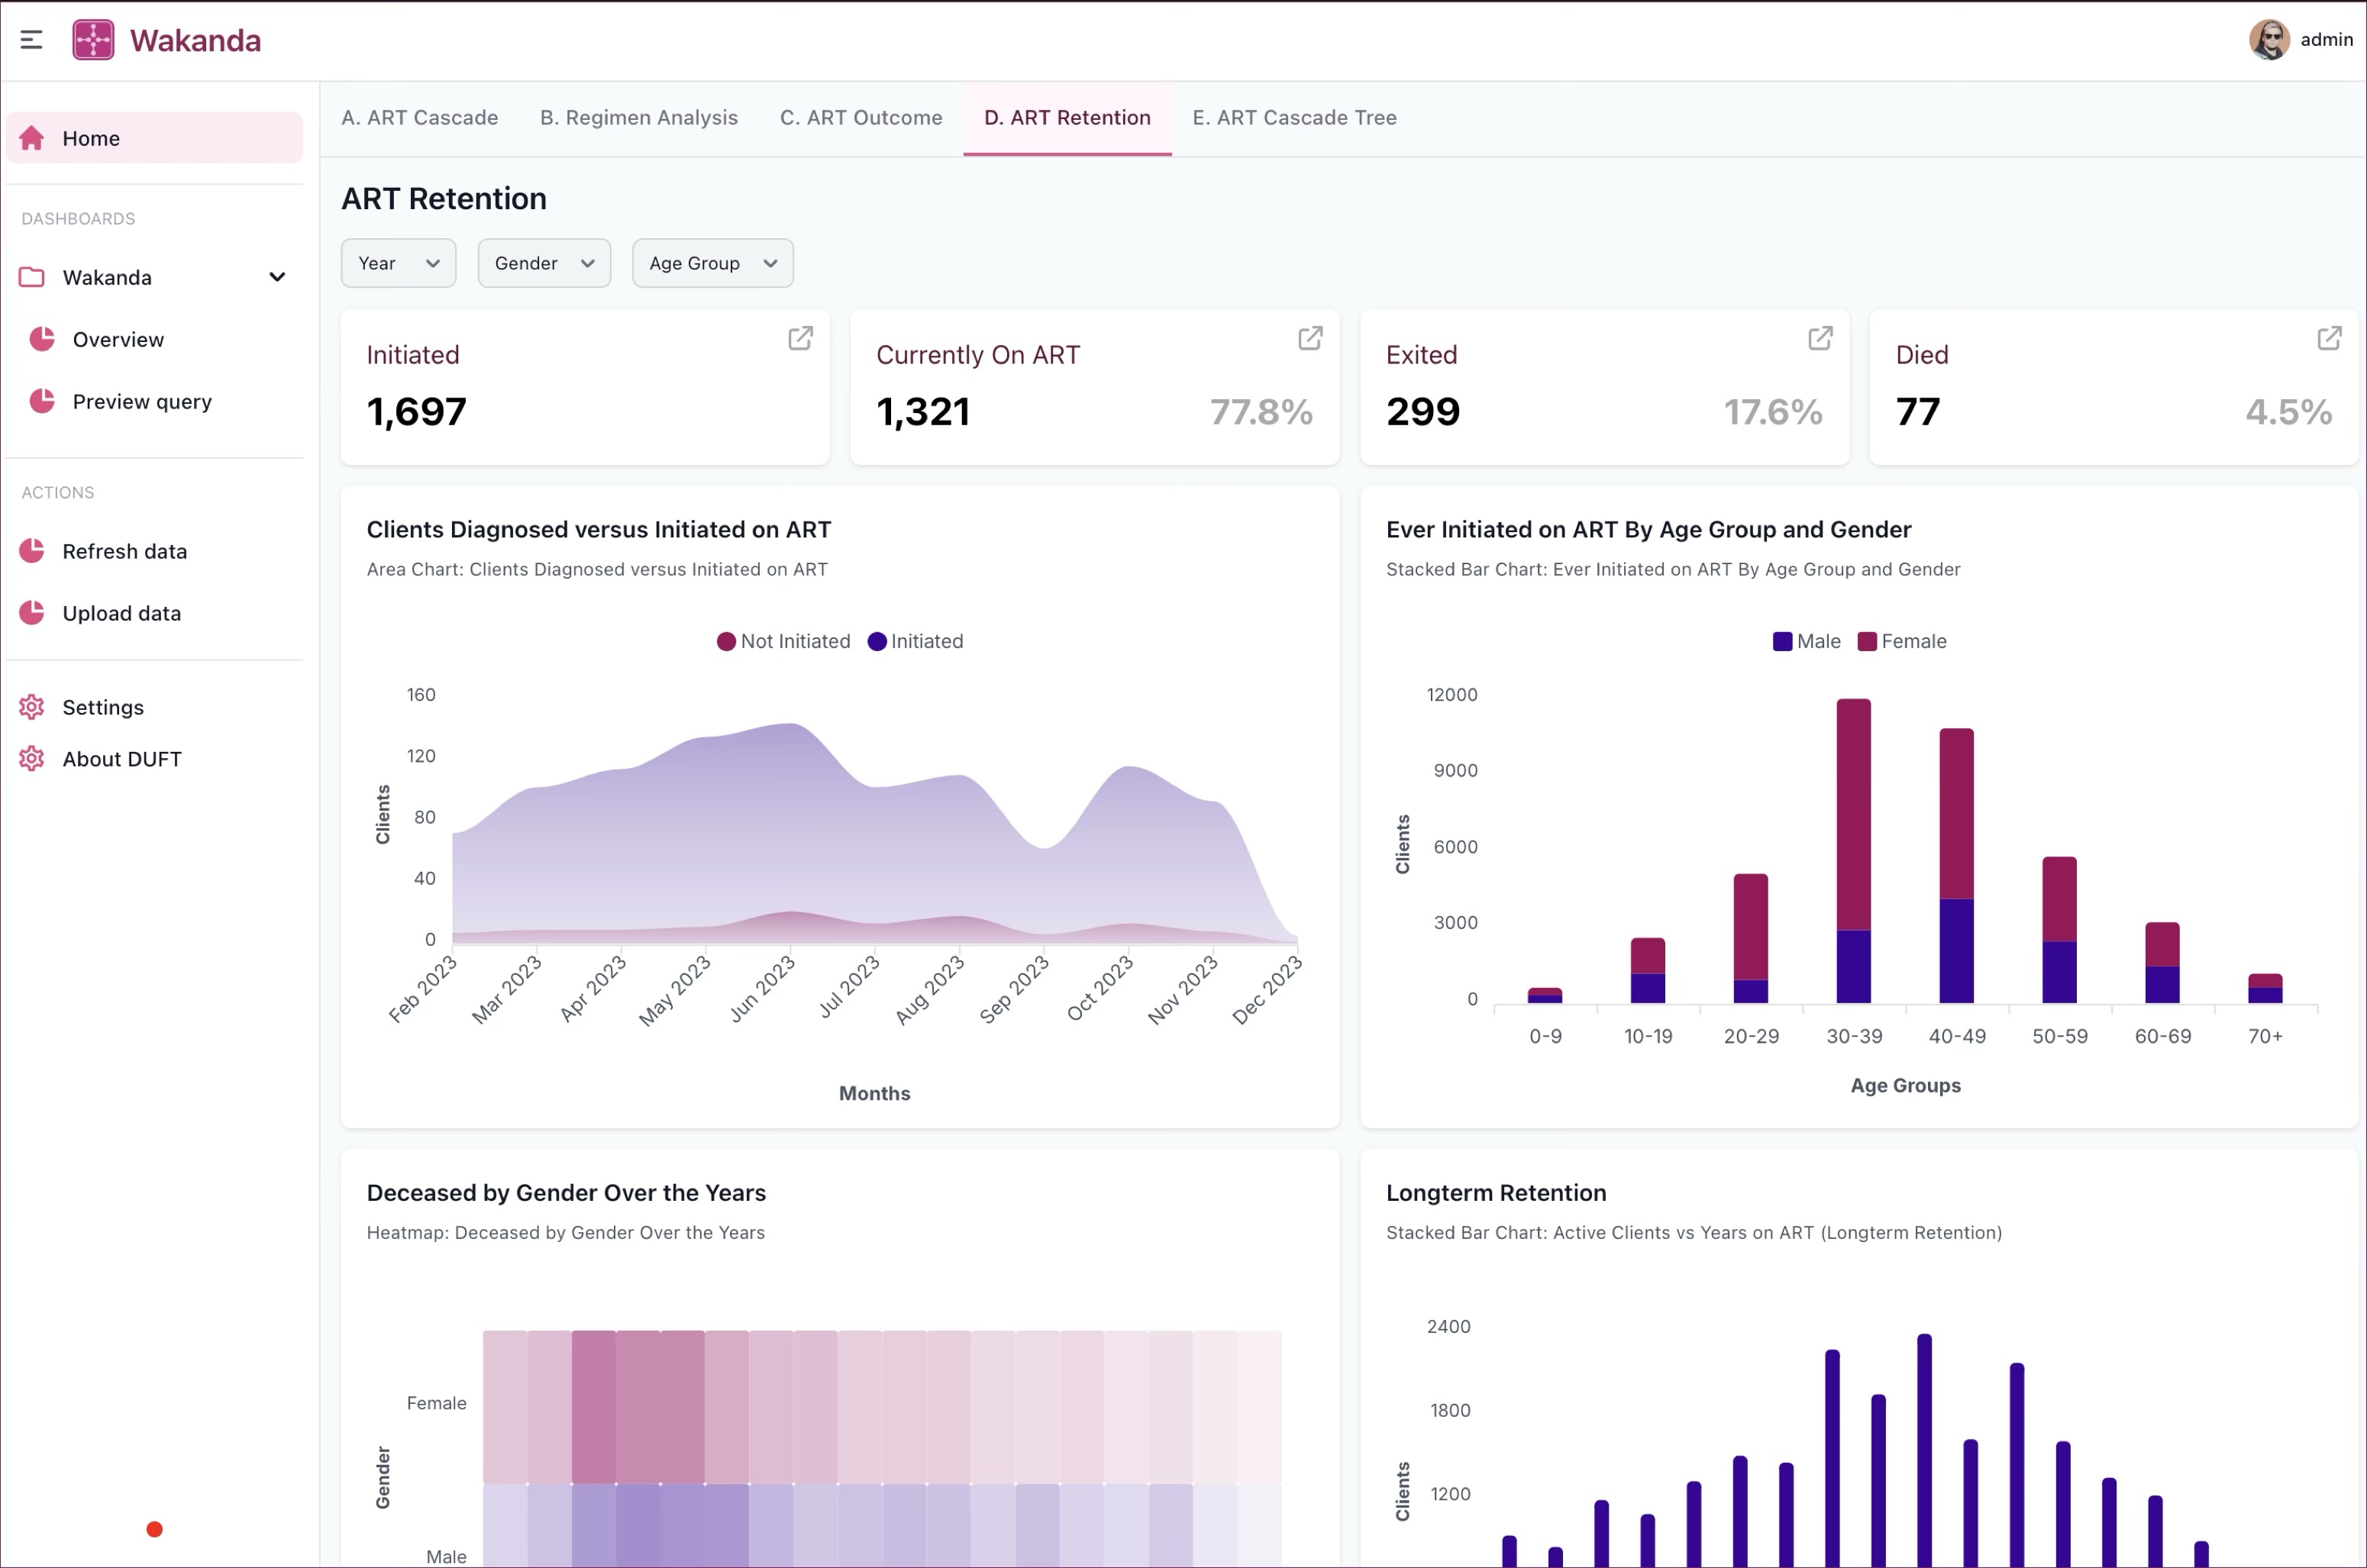
Task: Open the Currently On ART external-link icon
Action: pyautogui.click(x=1310, y=338)
